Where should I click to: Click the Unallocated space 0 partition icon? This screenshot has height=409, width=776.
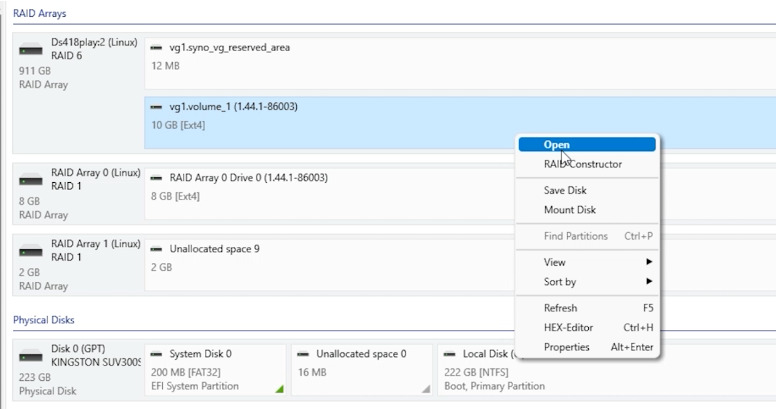click(303, 354)
